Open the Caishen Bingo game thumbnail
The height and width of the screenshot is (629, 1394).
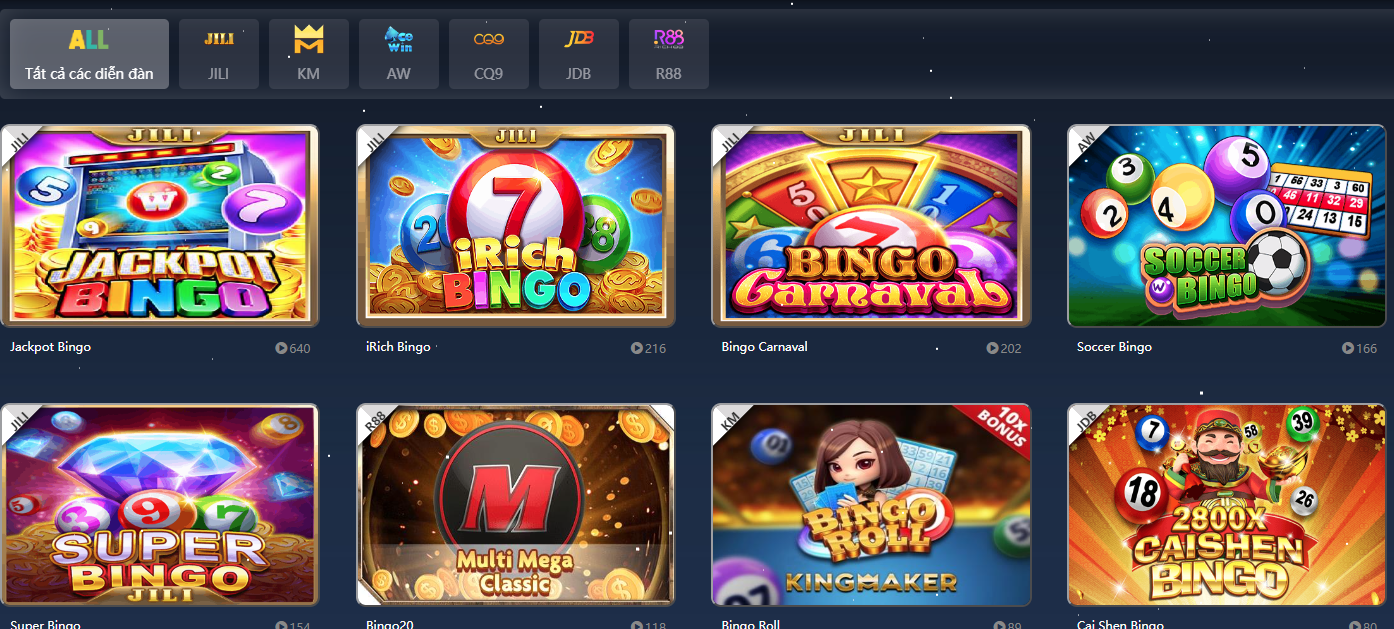coord(1227,505)
